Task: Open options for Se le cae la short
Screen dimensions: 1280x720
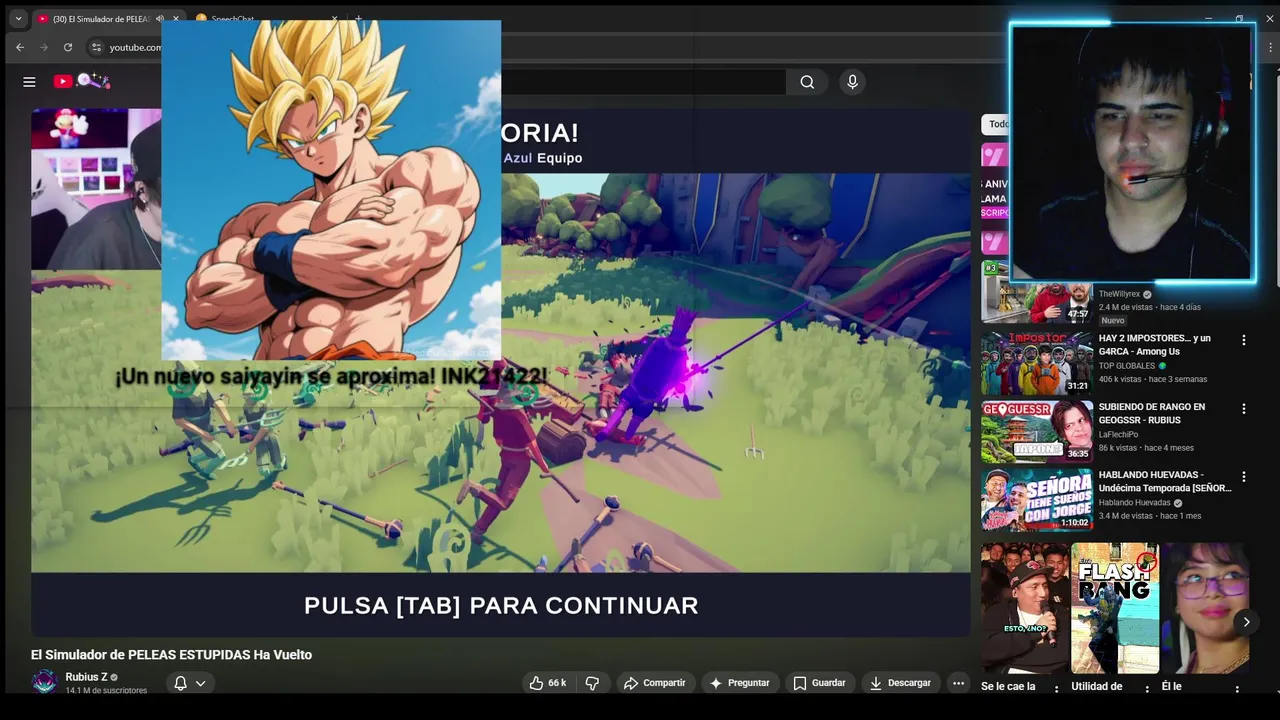Action: [1056, 689]
